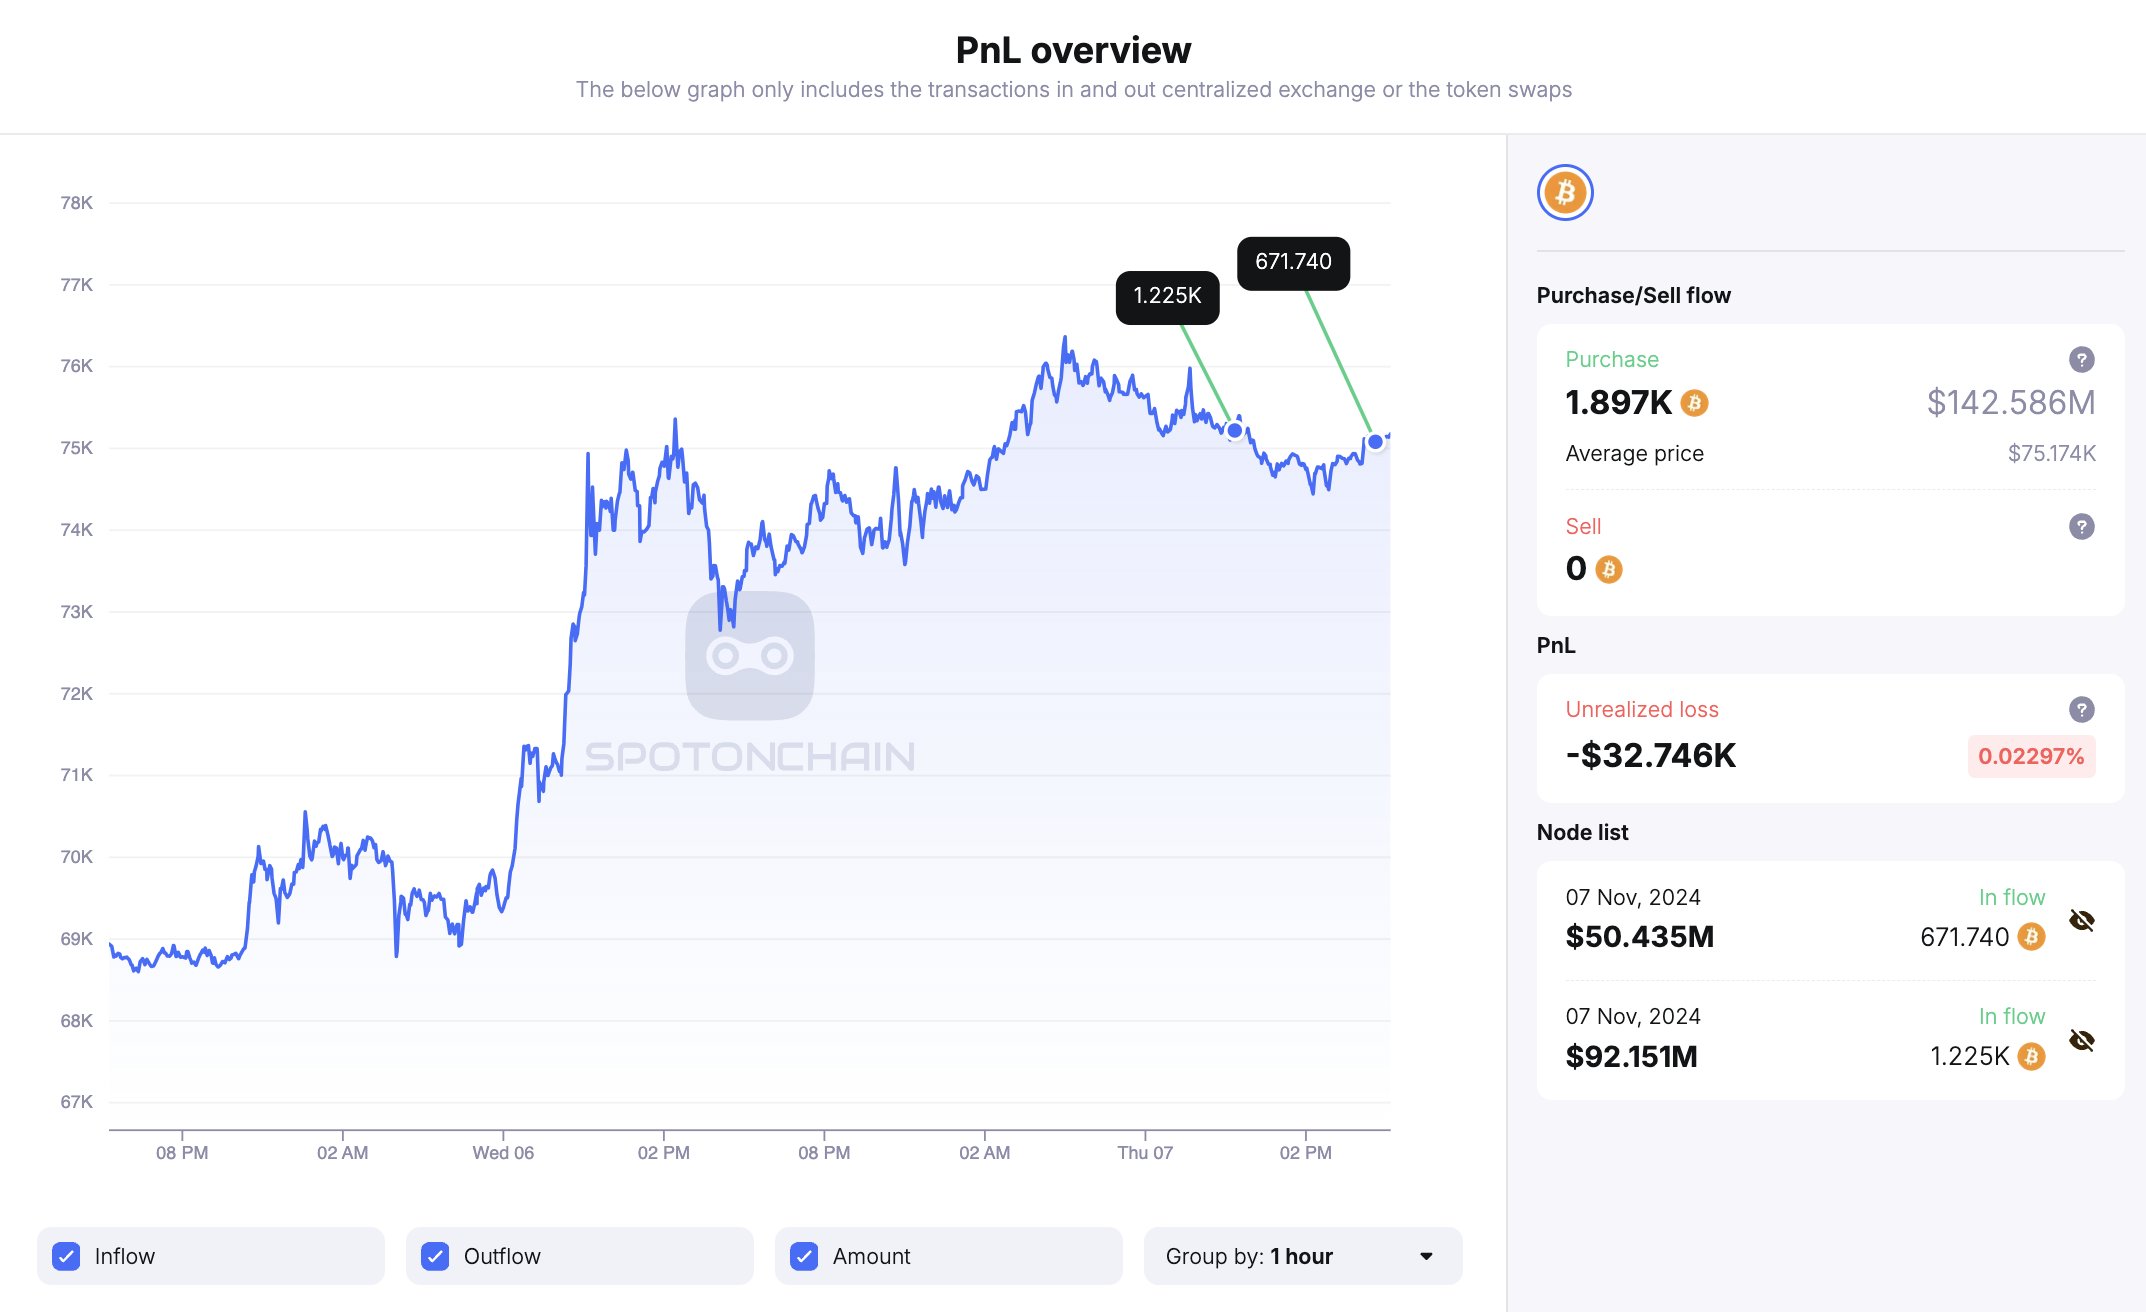2146x1312 pixels.
Task: Hide the $50.435M inflow node
Action: point(2082,921)
